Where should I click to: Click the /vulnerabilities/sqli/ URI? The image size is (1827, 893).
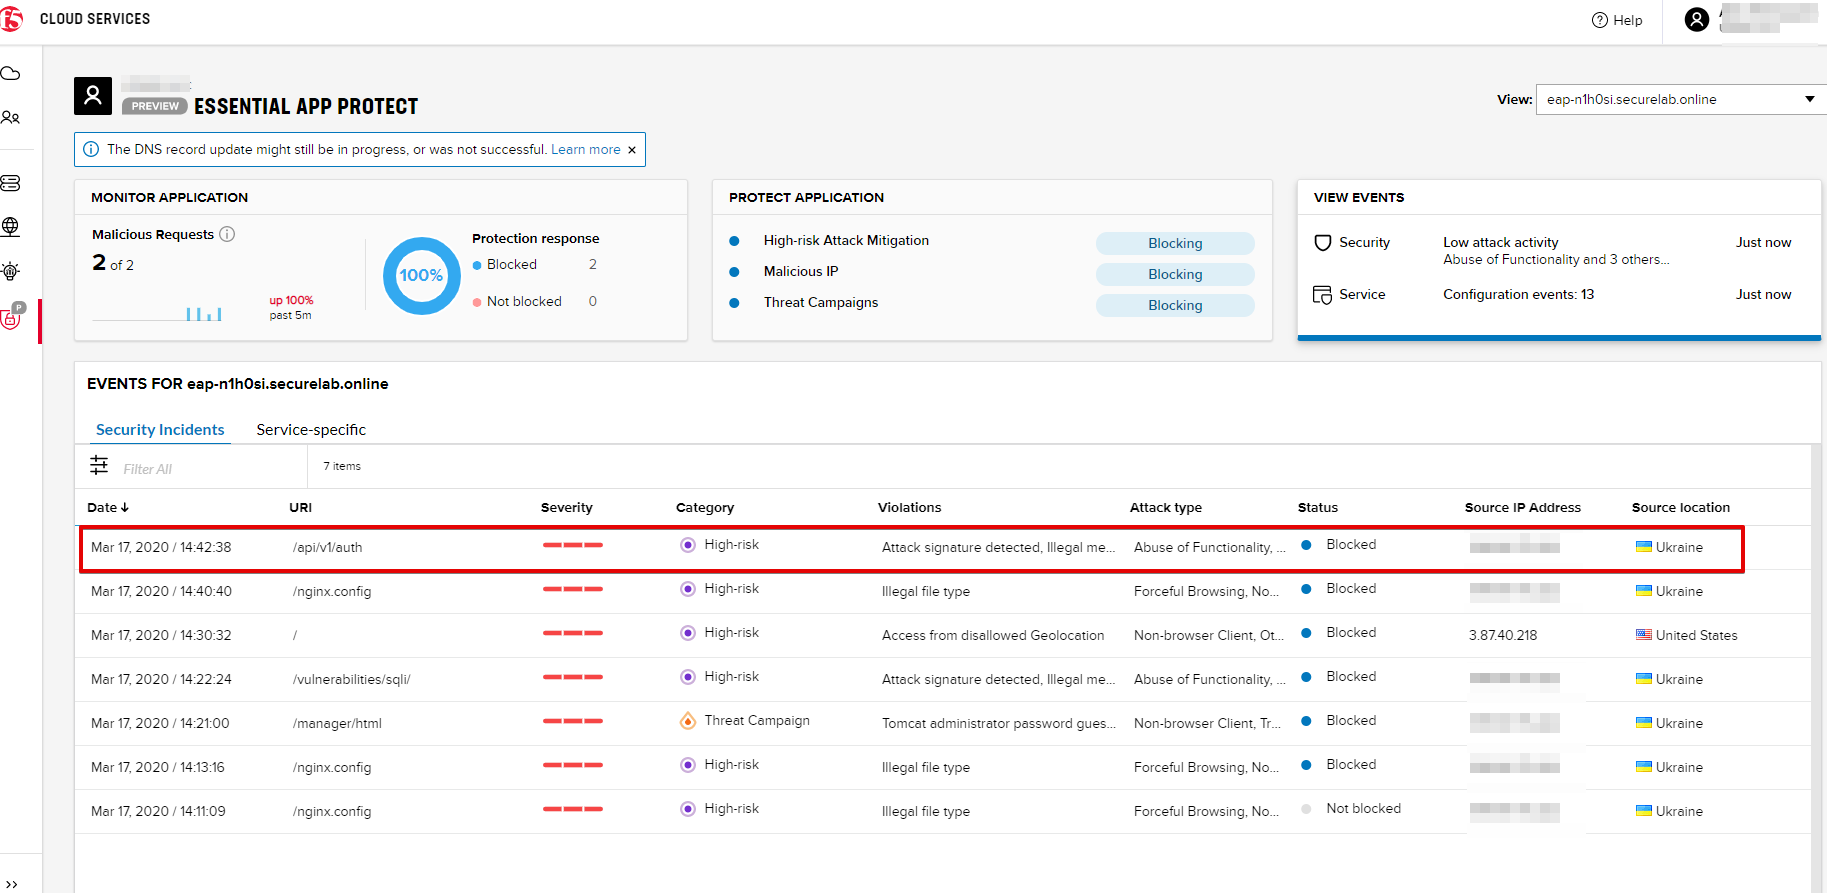352,679
